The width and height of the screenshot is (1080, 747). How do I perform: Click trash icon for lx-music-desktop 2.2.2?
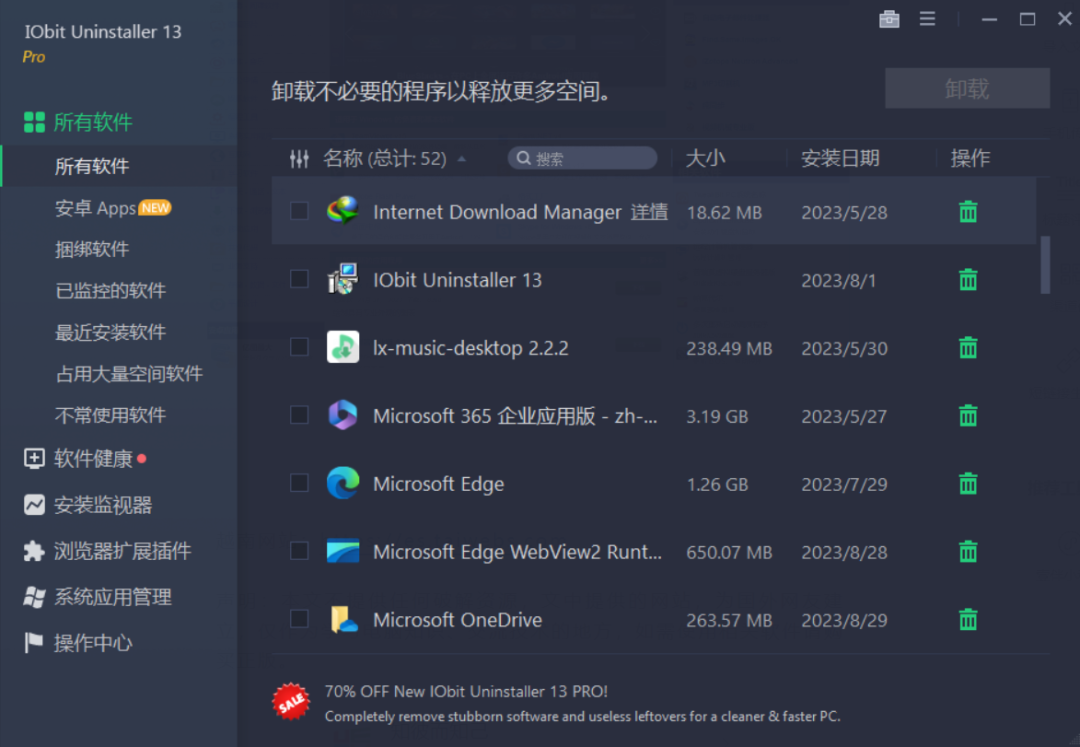(x=968, y=348)
